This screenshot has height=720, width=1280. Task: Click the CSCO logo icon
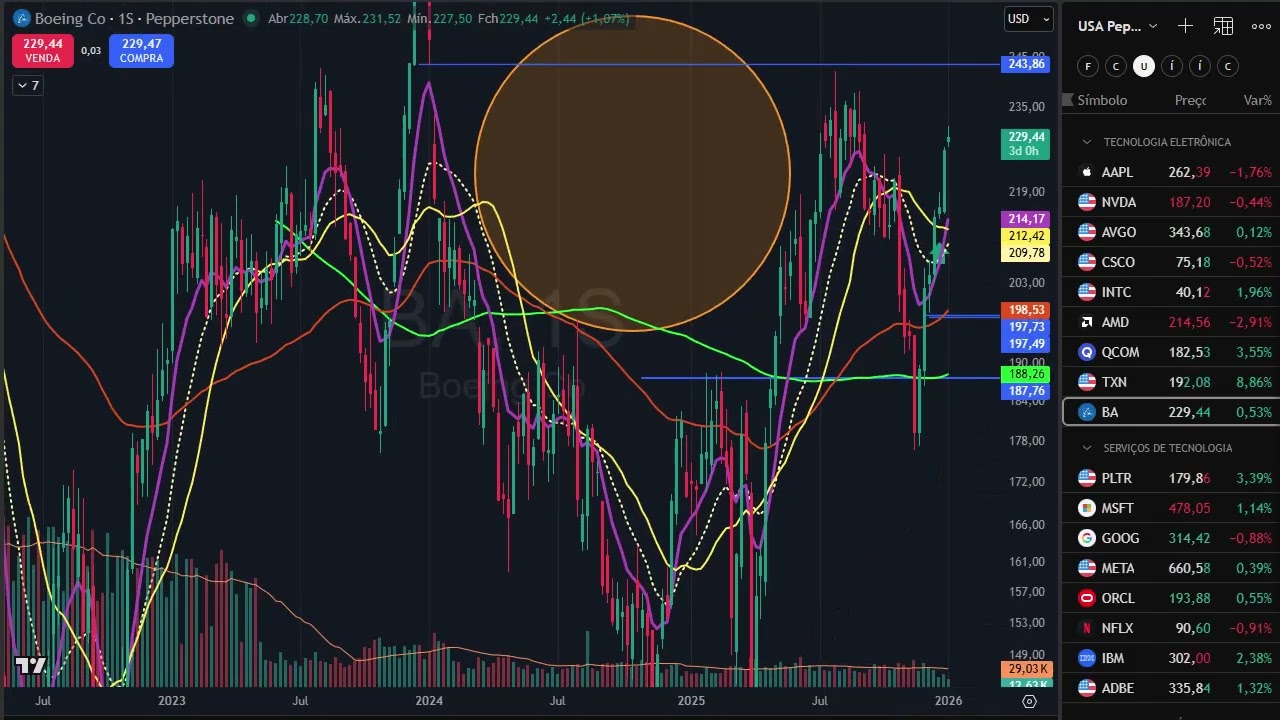coord(1087,262)
